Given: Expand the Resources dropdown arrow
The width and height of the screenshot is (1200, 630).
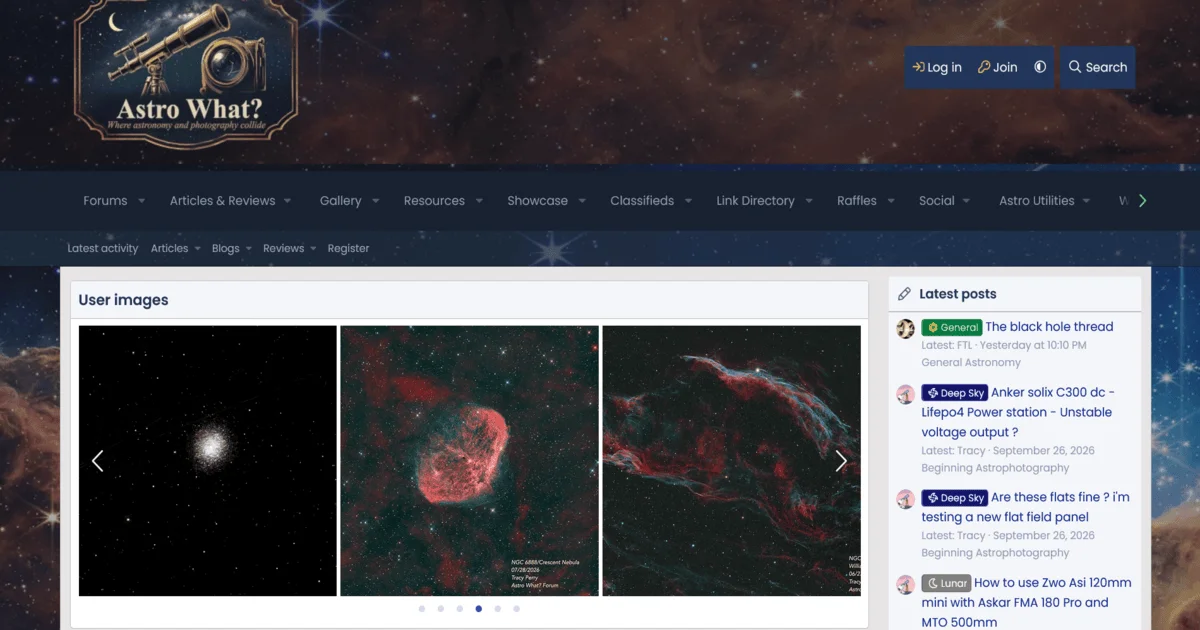Looking at the screenshot, I should point(479,201).
